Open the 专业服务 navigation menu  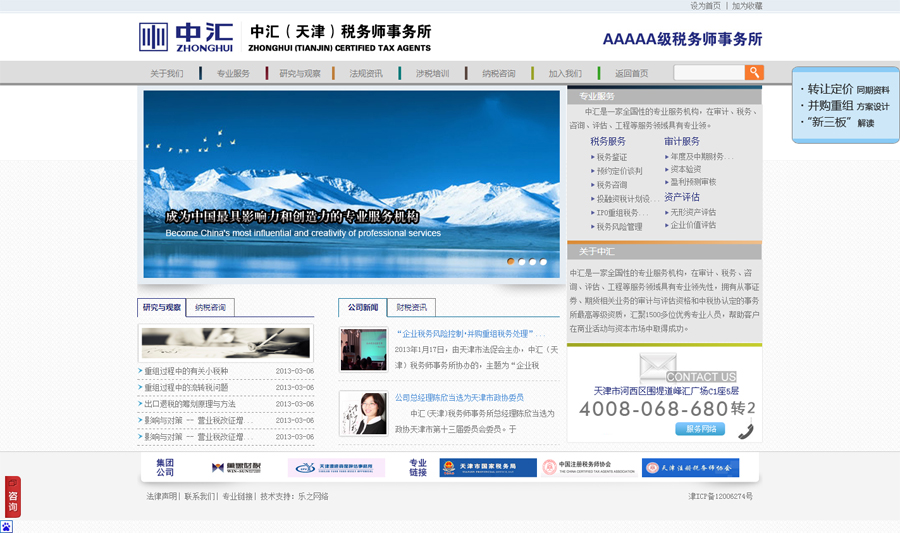tap(233, 73)
